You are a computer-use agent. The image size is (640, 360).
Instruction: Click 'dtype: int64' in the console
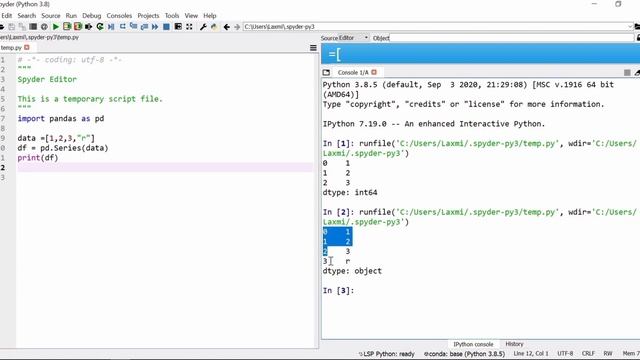tap(350, 193)
